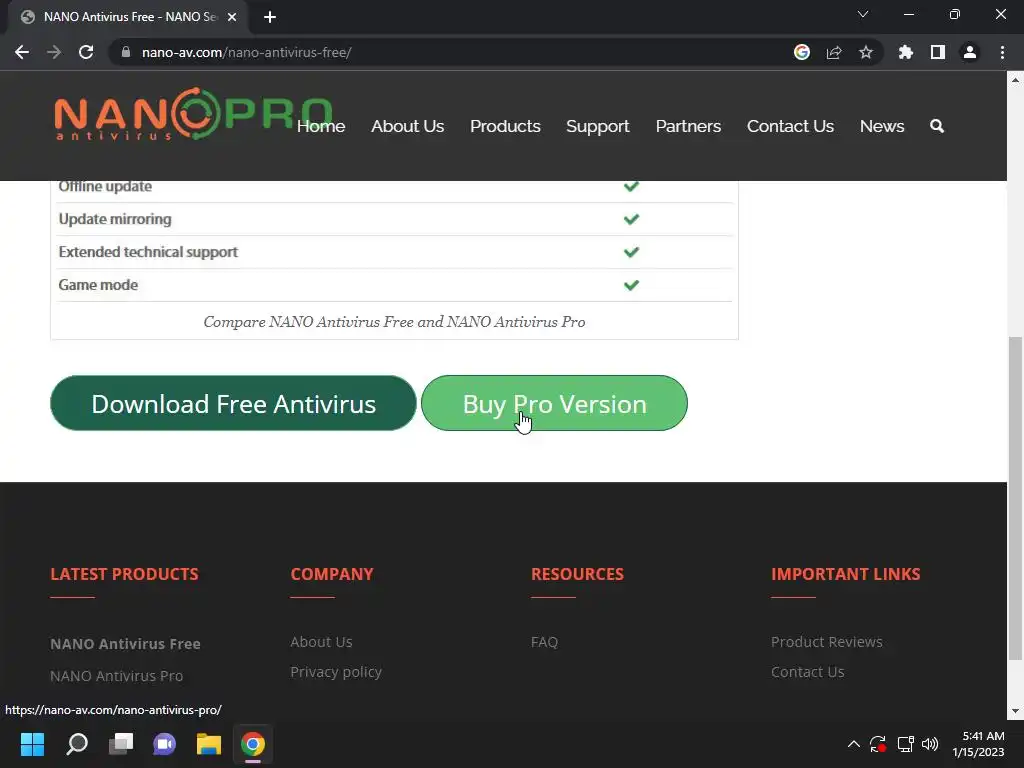Open footer Contact Us link
The width and height of the screenshot is (1024, 768).
click(x=808, y=672)
